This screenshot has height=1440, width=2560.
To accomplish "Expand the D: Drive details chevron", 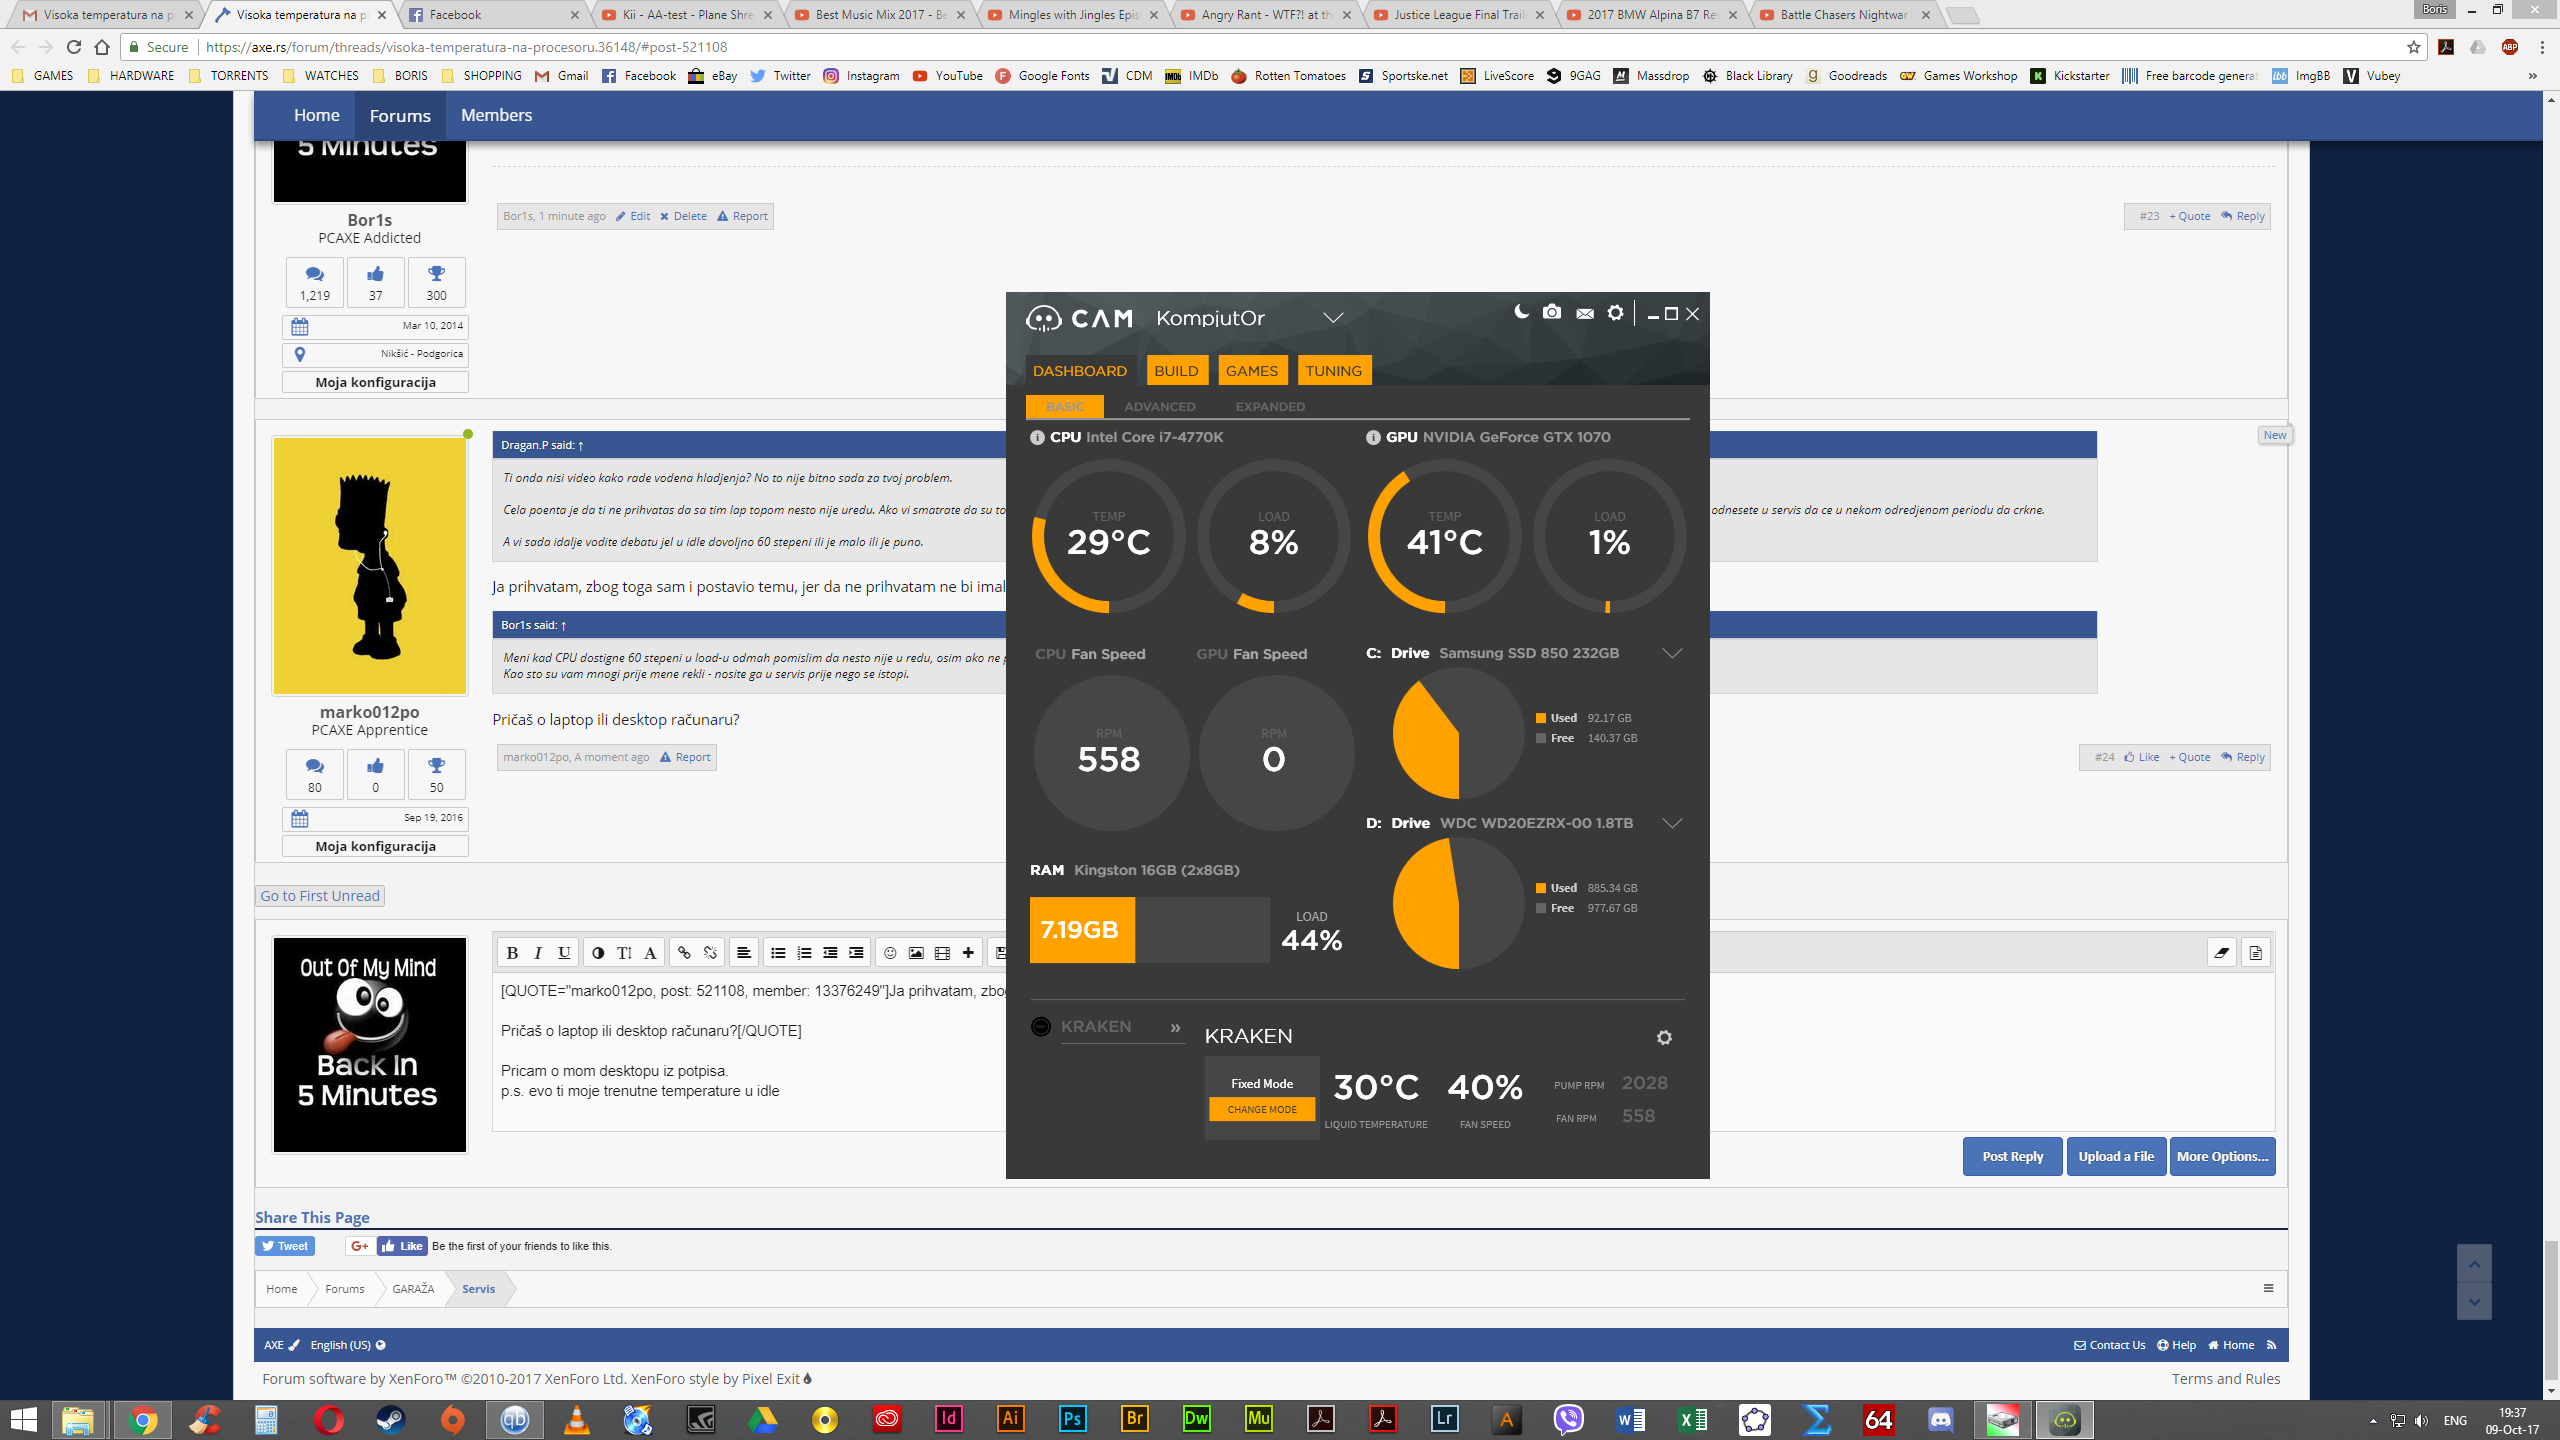I will point(1672,823).
